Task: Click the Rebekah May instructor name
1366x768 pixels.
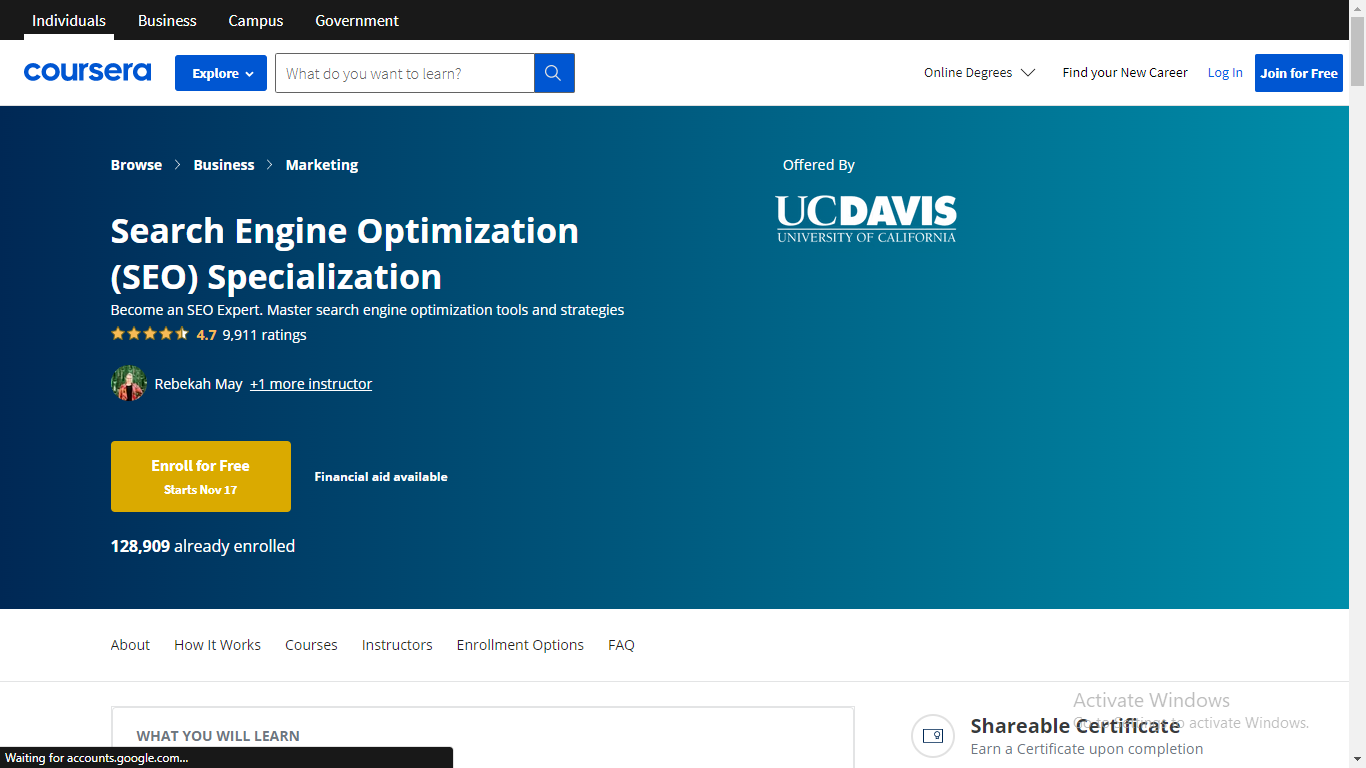Action: pos(199,384)
